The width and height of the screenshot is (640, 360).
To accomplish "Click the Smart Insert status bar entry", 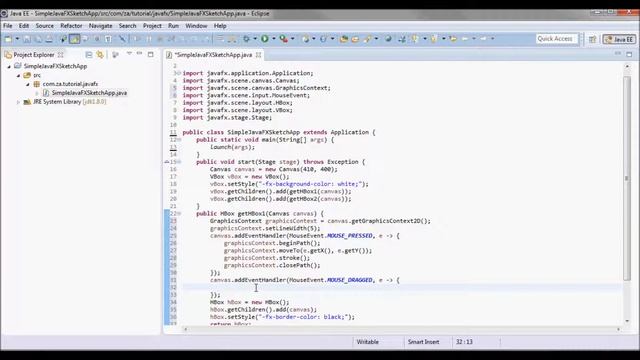I will 423,342.
